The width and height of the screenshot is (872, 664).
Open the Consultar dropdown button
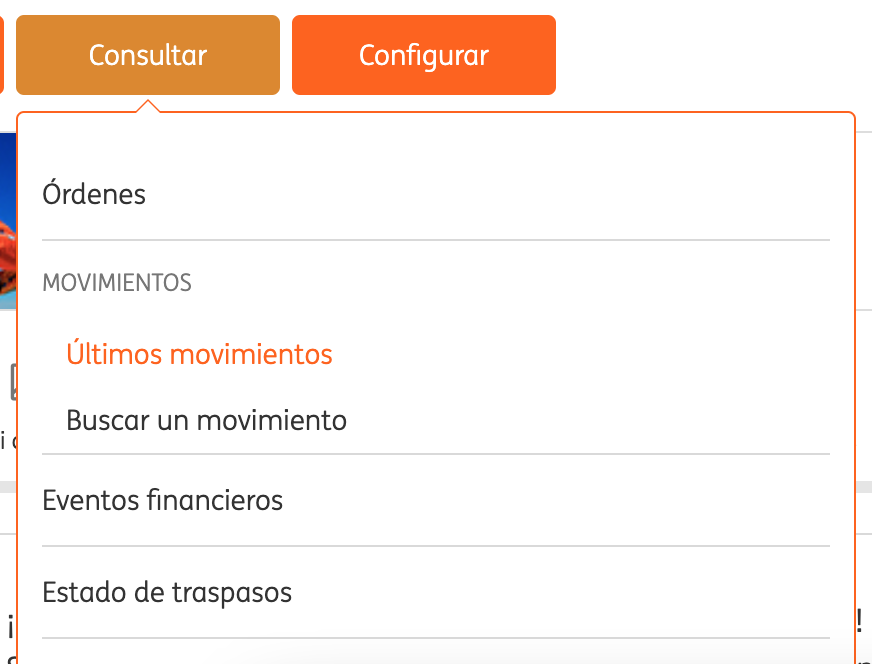147,55
